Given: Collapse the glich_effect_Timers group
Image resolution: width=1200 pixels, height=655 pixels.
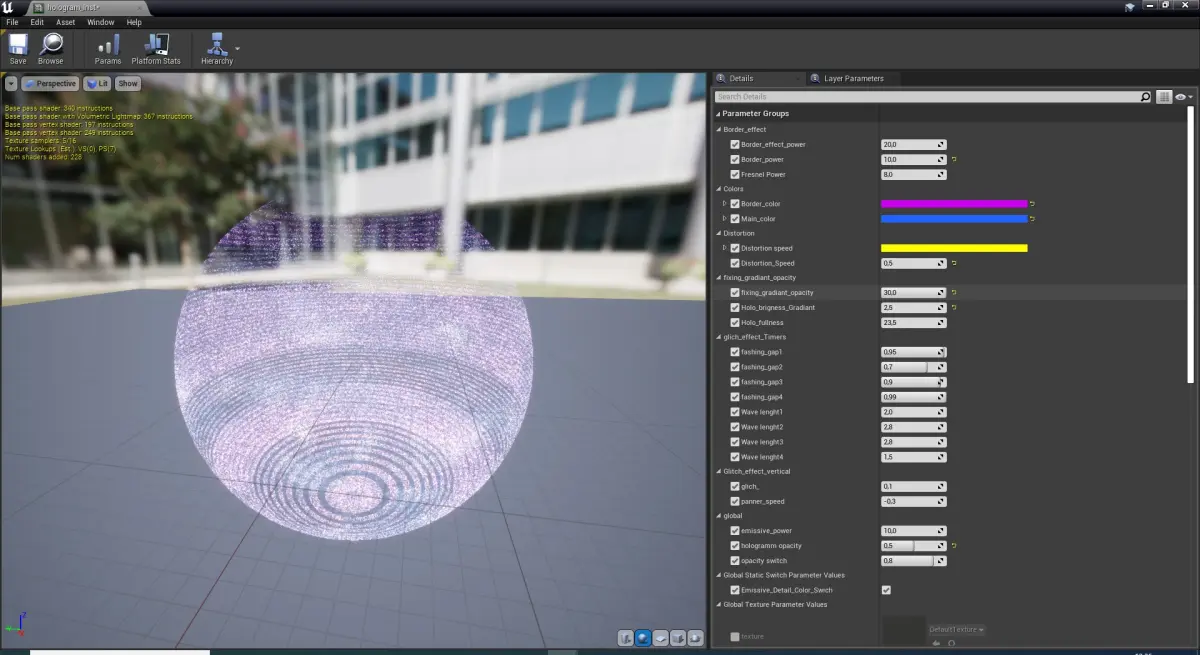Looking at the screenshot, I should click(x=718, y=337).
